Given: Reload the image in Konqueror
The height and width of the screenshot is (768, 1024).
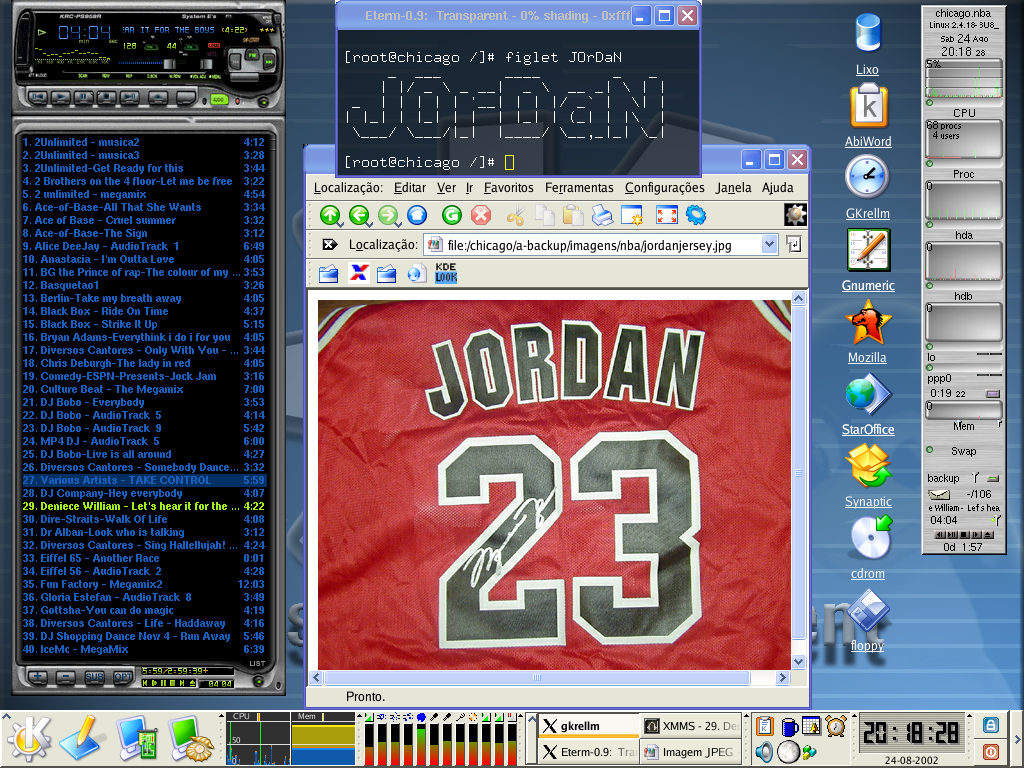Looking at the screenshot, I should pyautogui.click(x=452, y=215).
